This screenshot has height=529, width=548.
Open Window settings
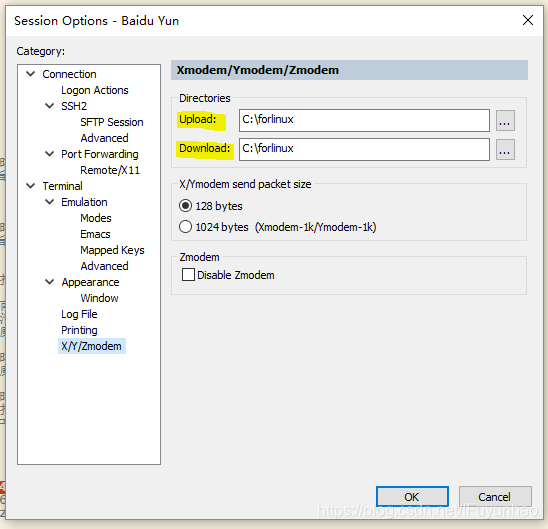click(x=99, y=298)
